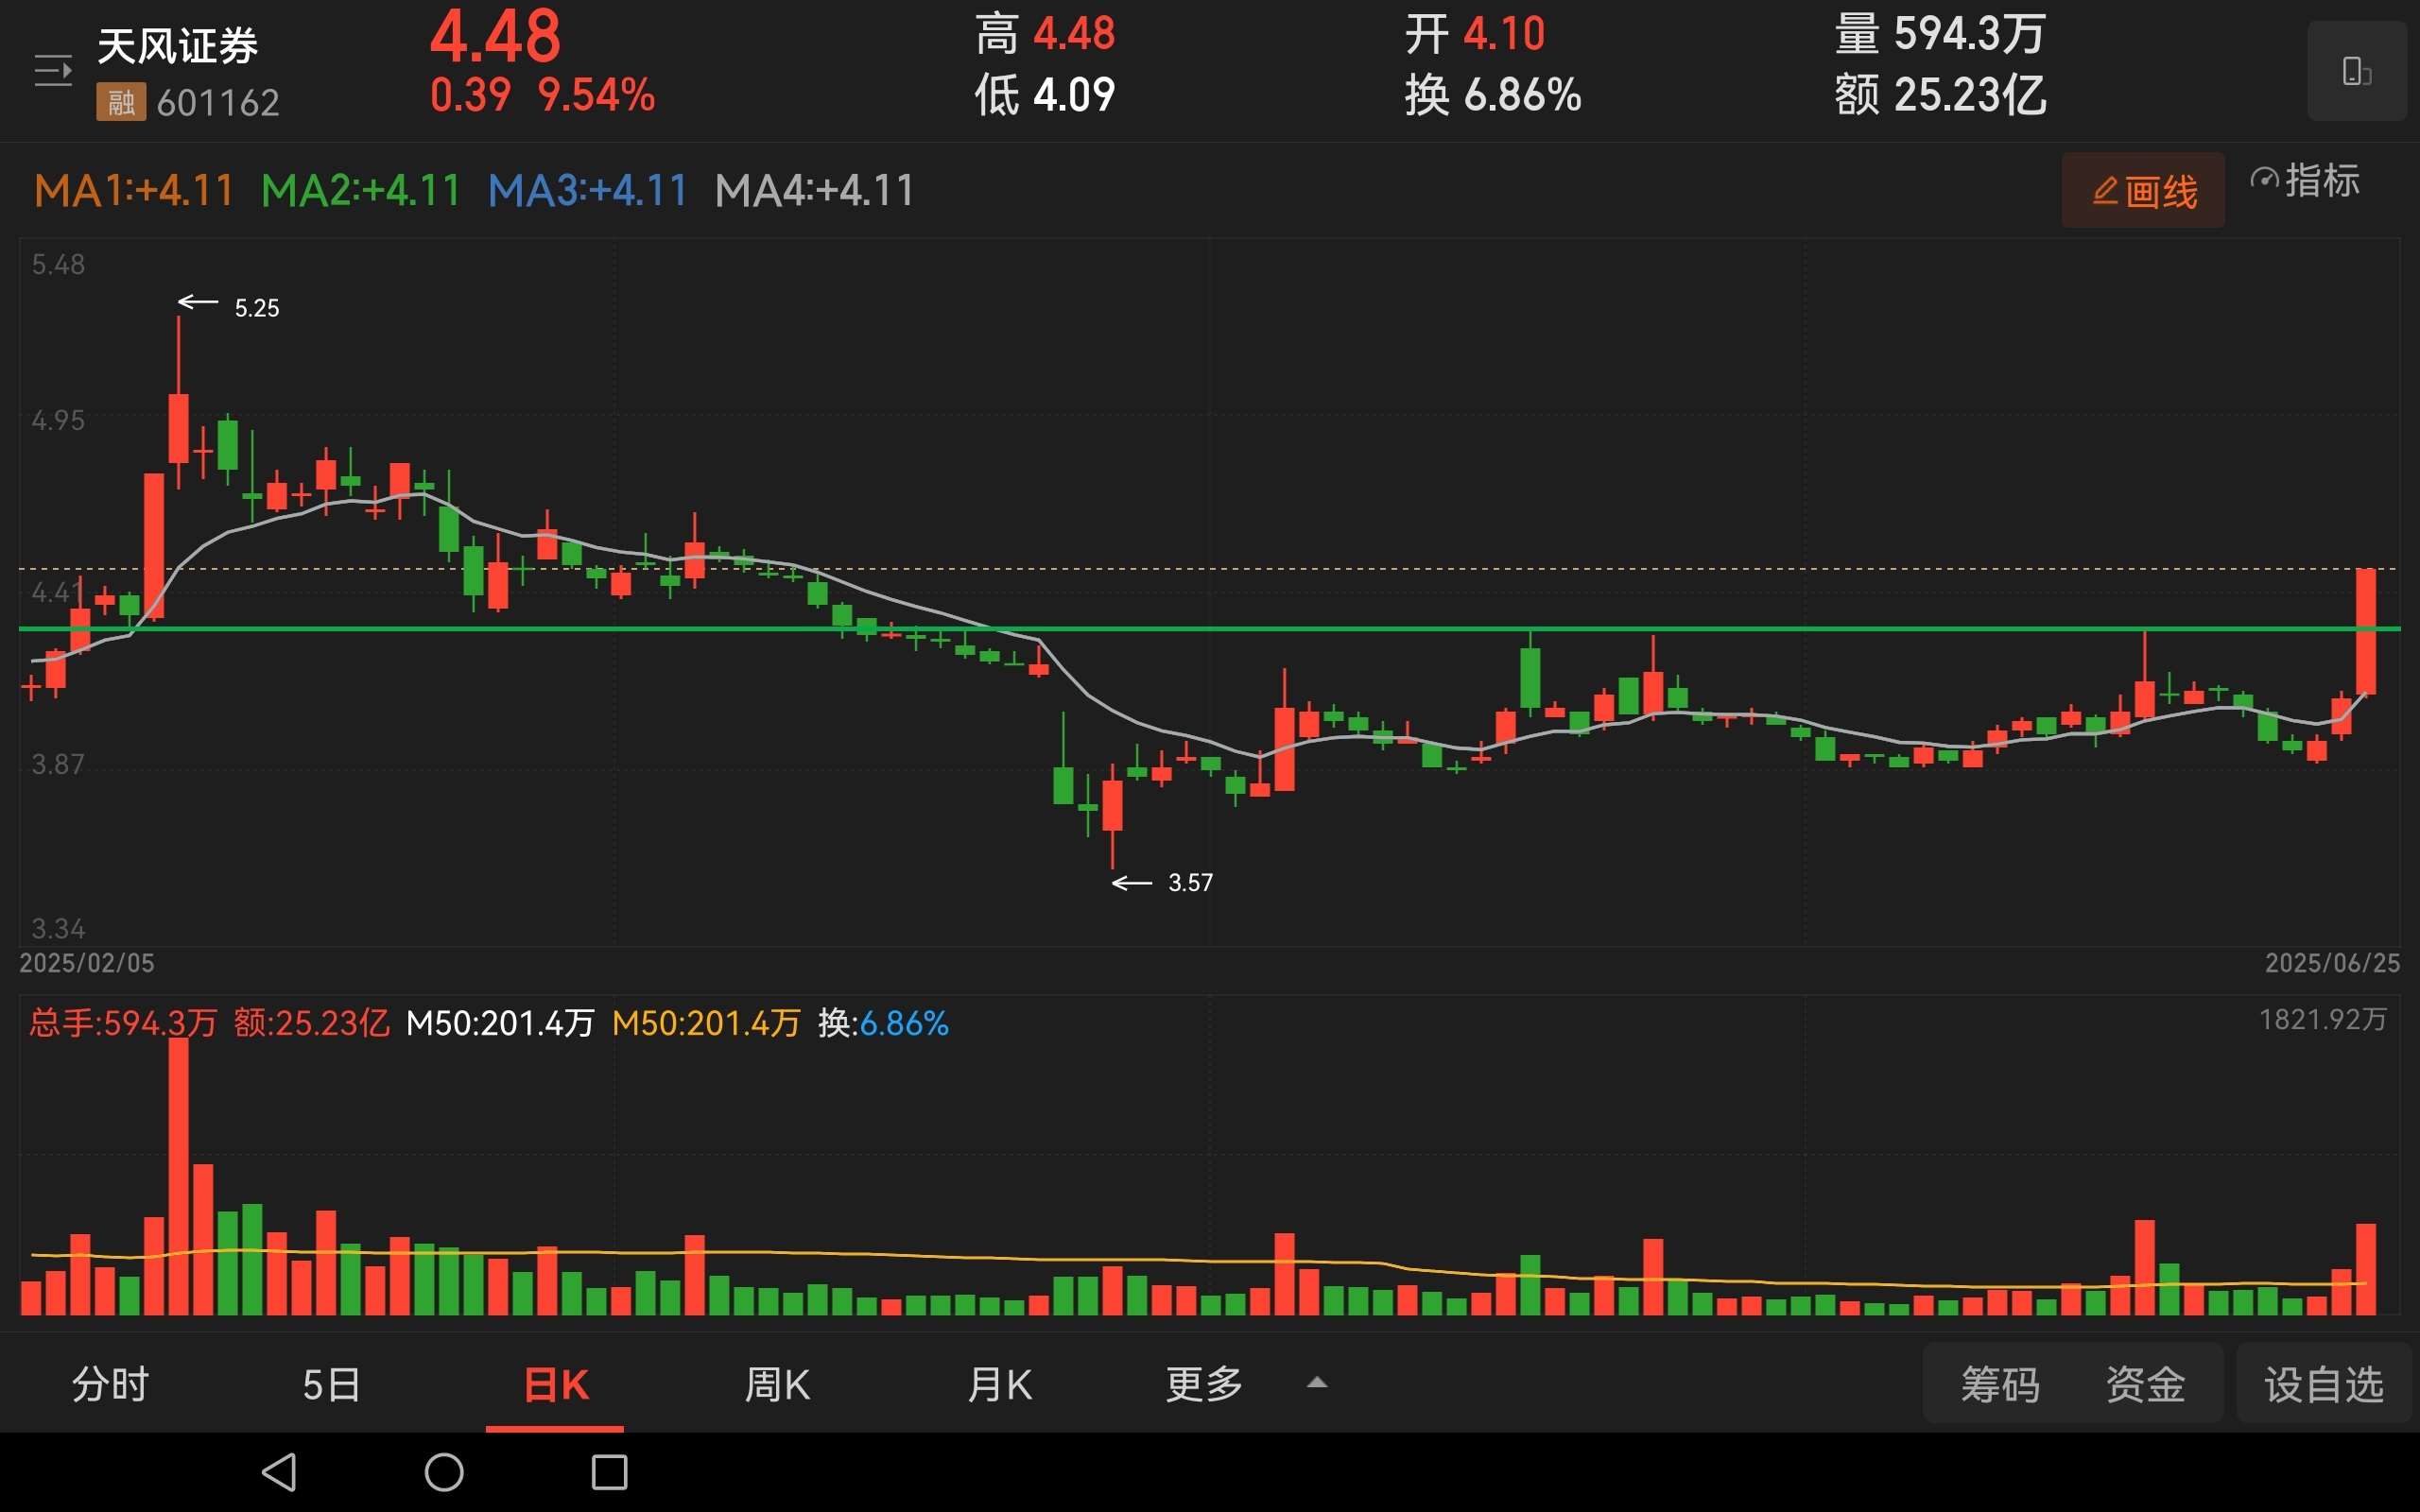Tap the 量 594.3万 header value
This screenshot has height=1512, width=2420.
tap(1940, 34)
